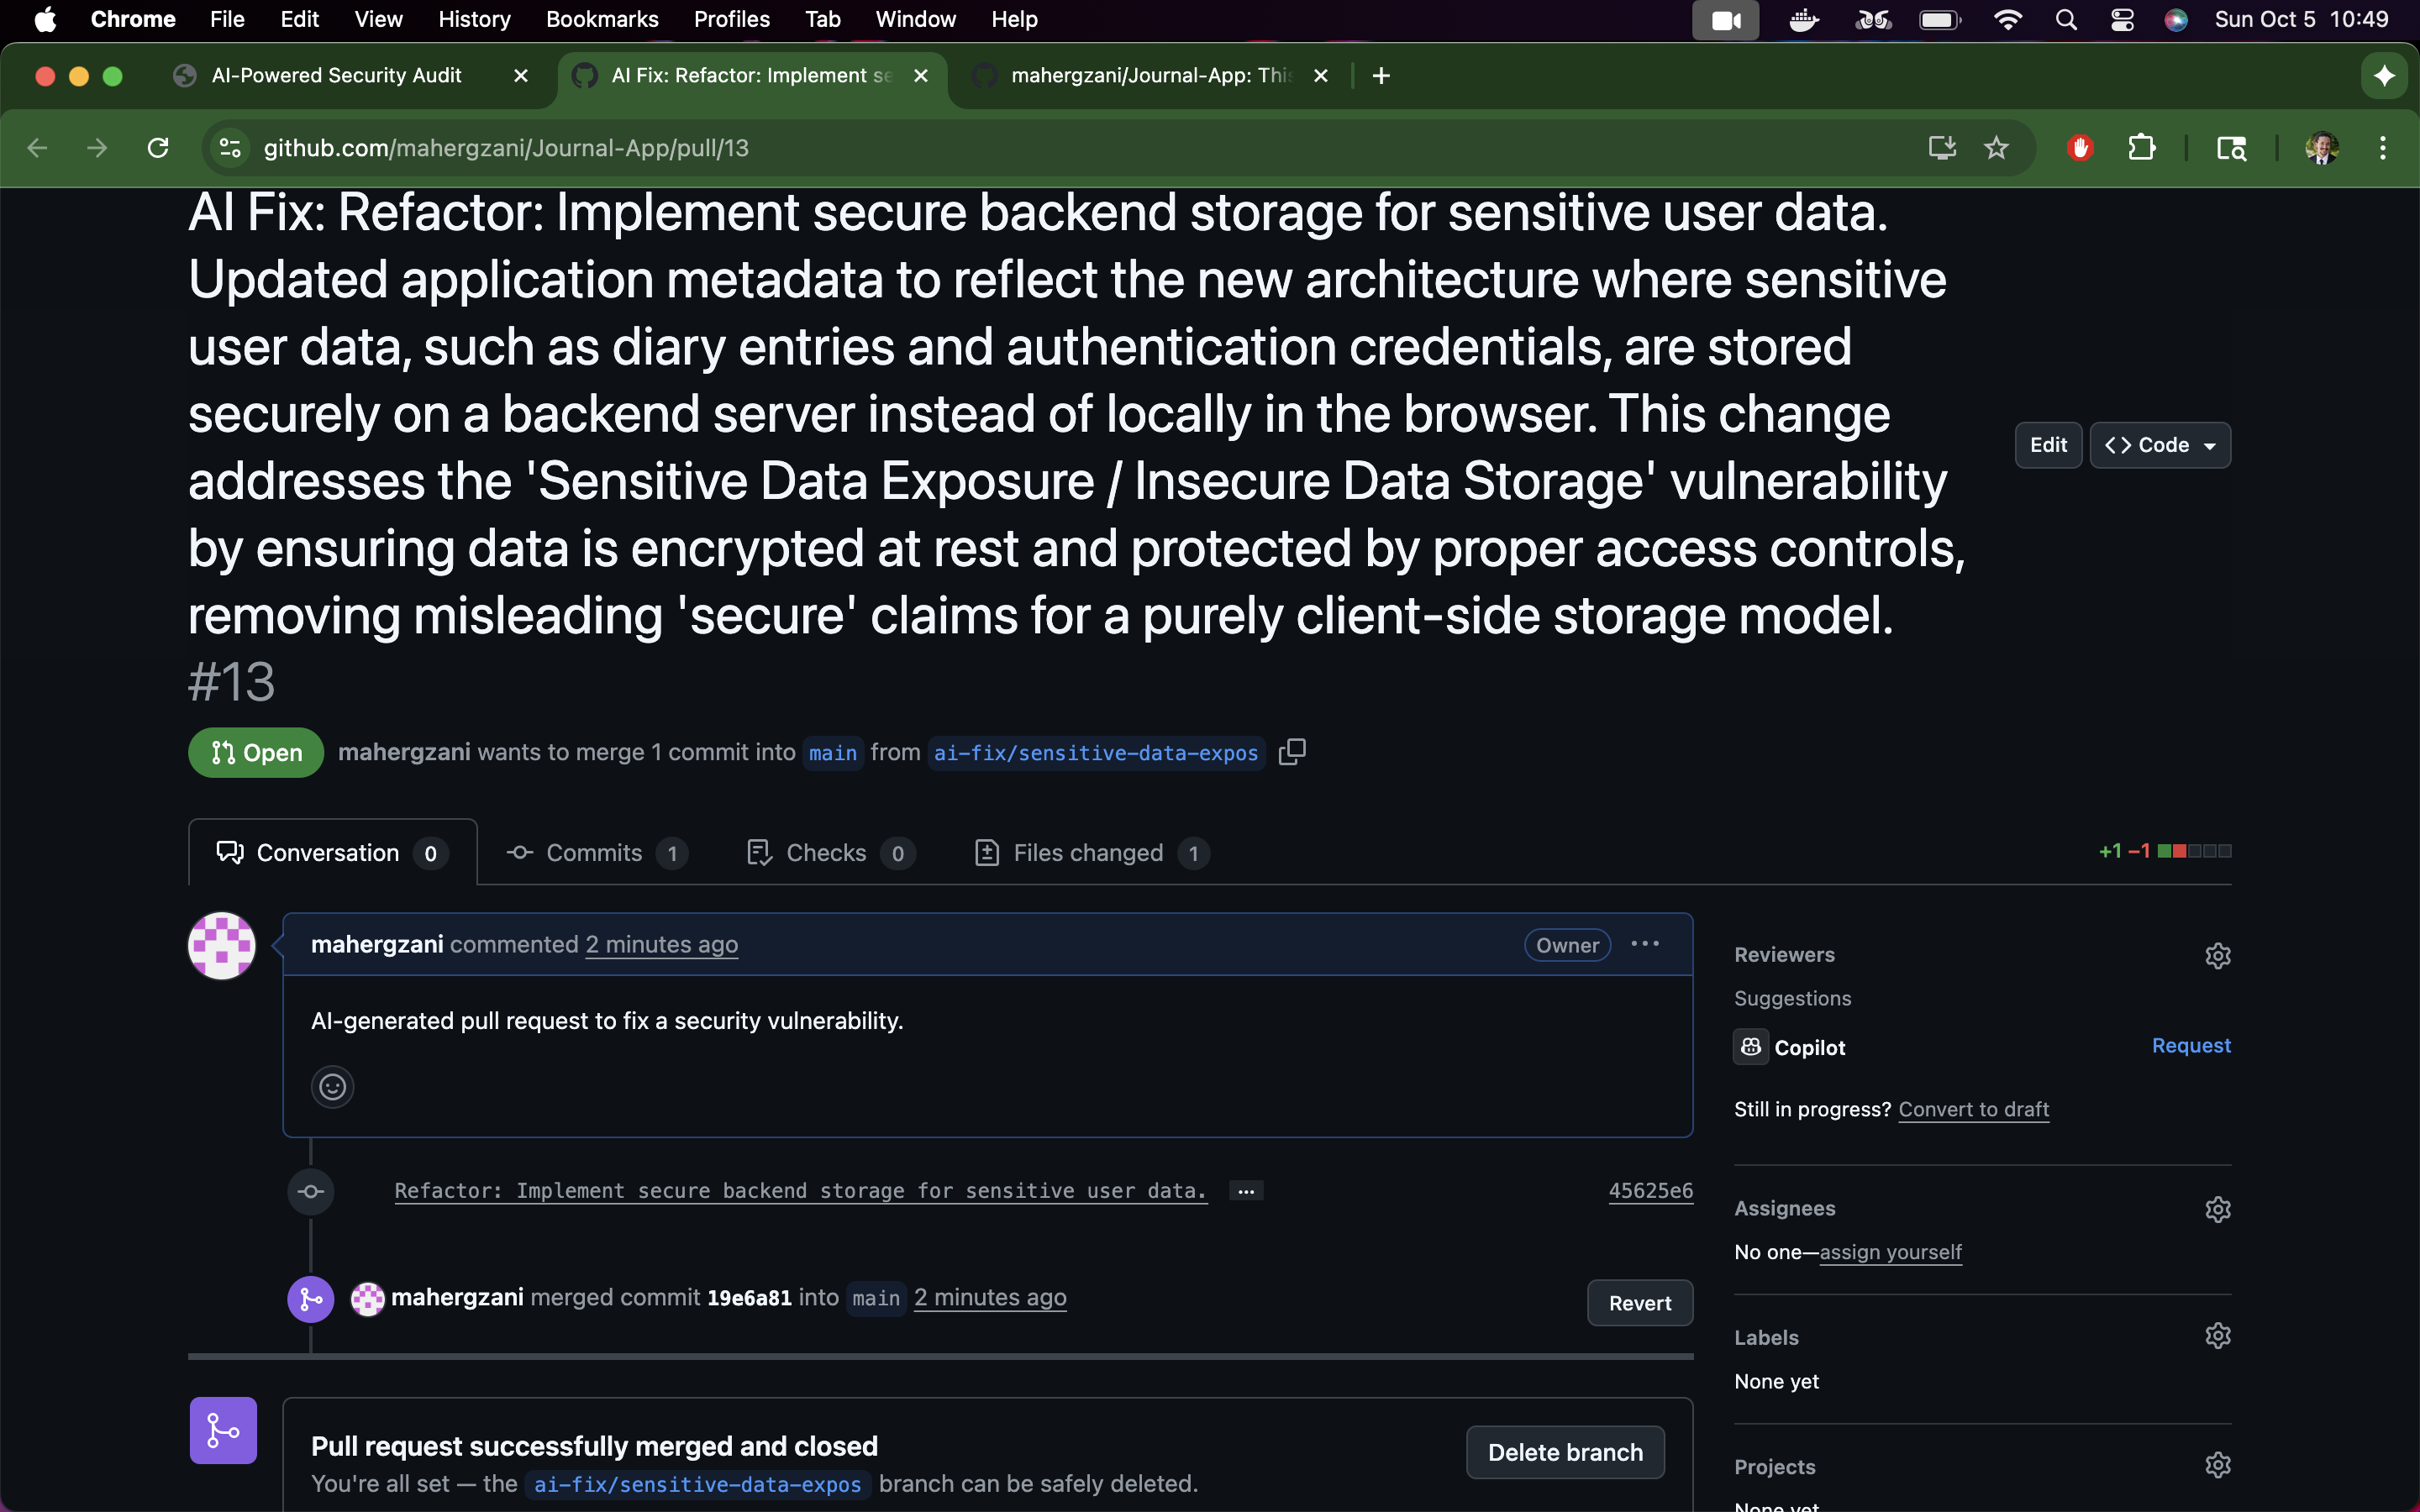Open Reviewers settings gear
The image size is (2420, 1512).
point(2217,955)
